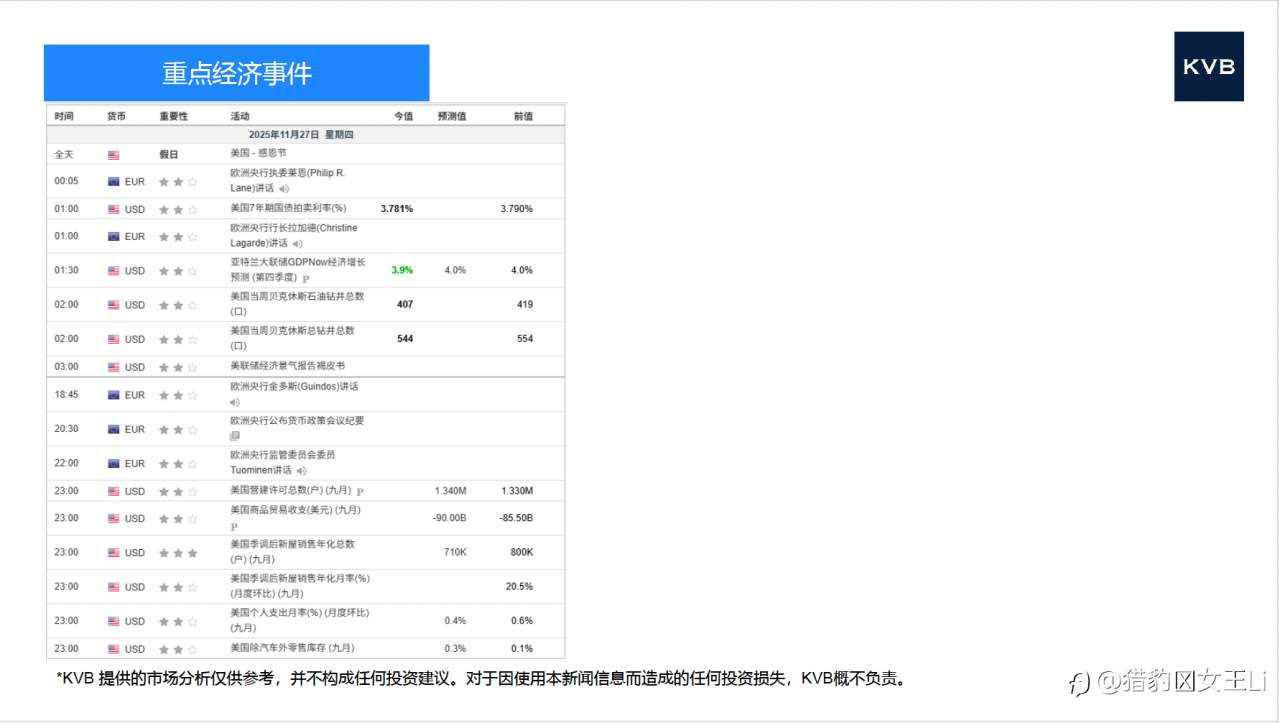1280x723 pixels.
Task: Click the speaker icon after Lane)讲话
Action: click(284, 188)
